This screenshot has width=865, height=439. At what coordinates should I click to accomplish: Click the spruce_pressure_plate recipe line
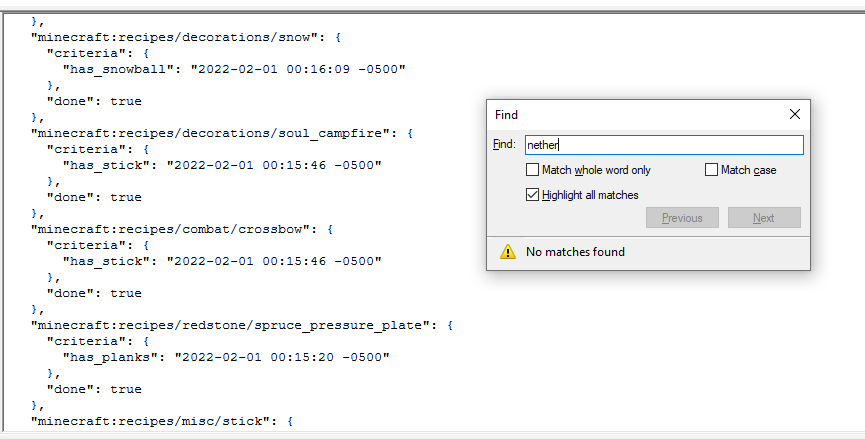(x=242, y=325)
